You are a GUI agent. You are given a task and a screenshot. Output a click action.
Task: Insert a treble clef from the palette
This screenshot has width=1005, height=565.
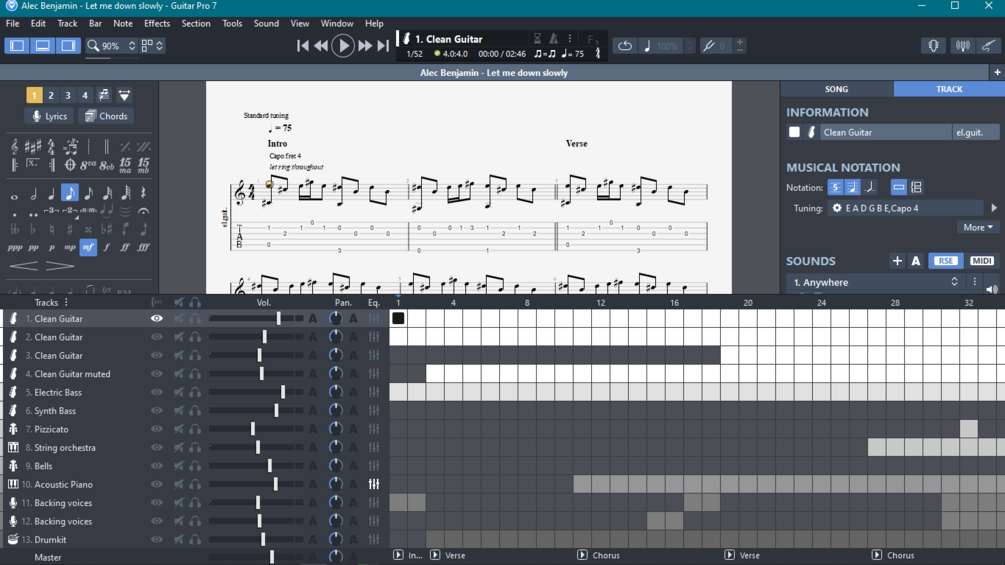point(14,147)
